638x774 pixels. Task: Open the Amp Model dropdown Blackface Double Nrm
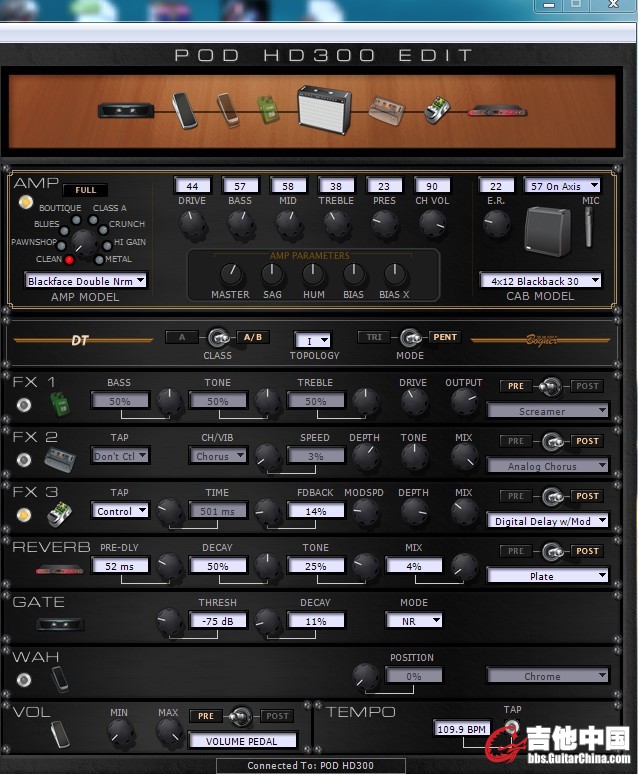pyautogui.click(x=85, y=280)
